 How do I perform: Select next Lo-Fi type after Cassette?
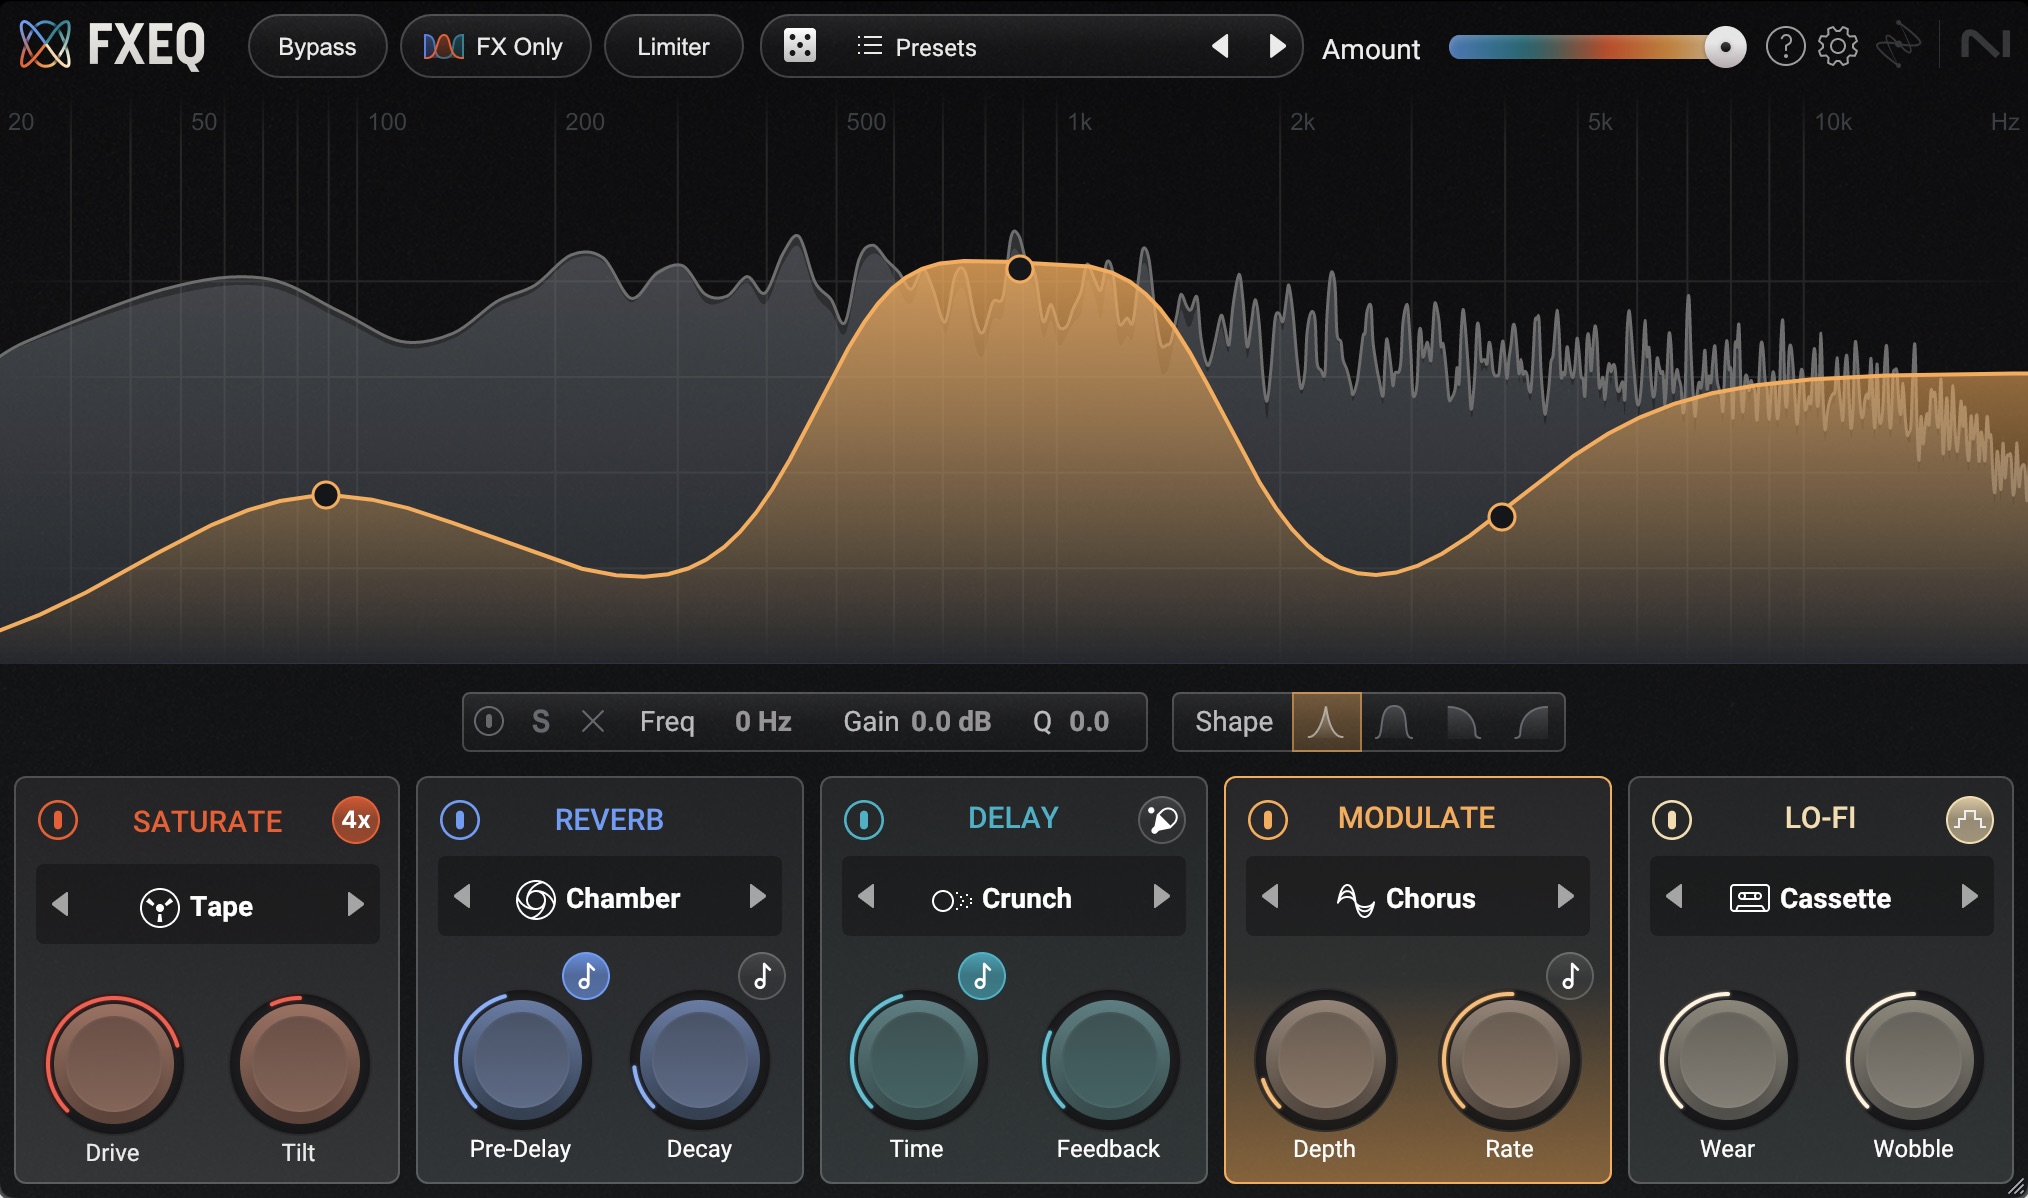click(1969, 896)
